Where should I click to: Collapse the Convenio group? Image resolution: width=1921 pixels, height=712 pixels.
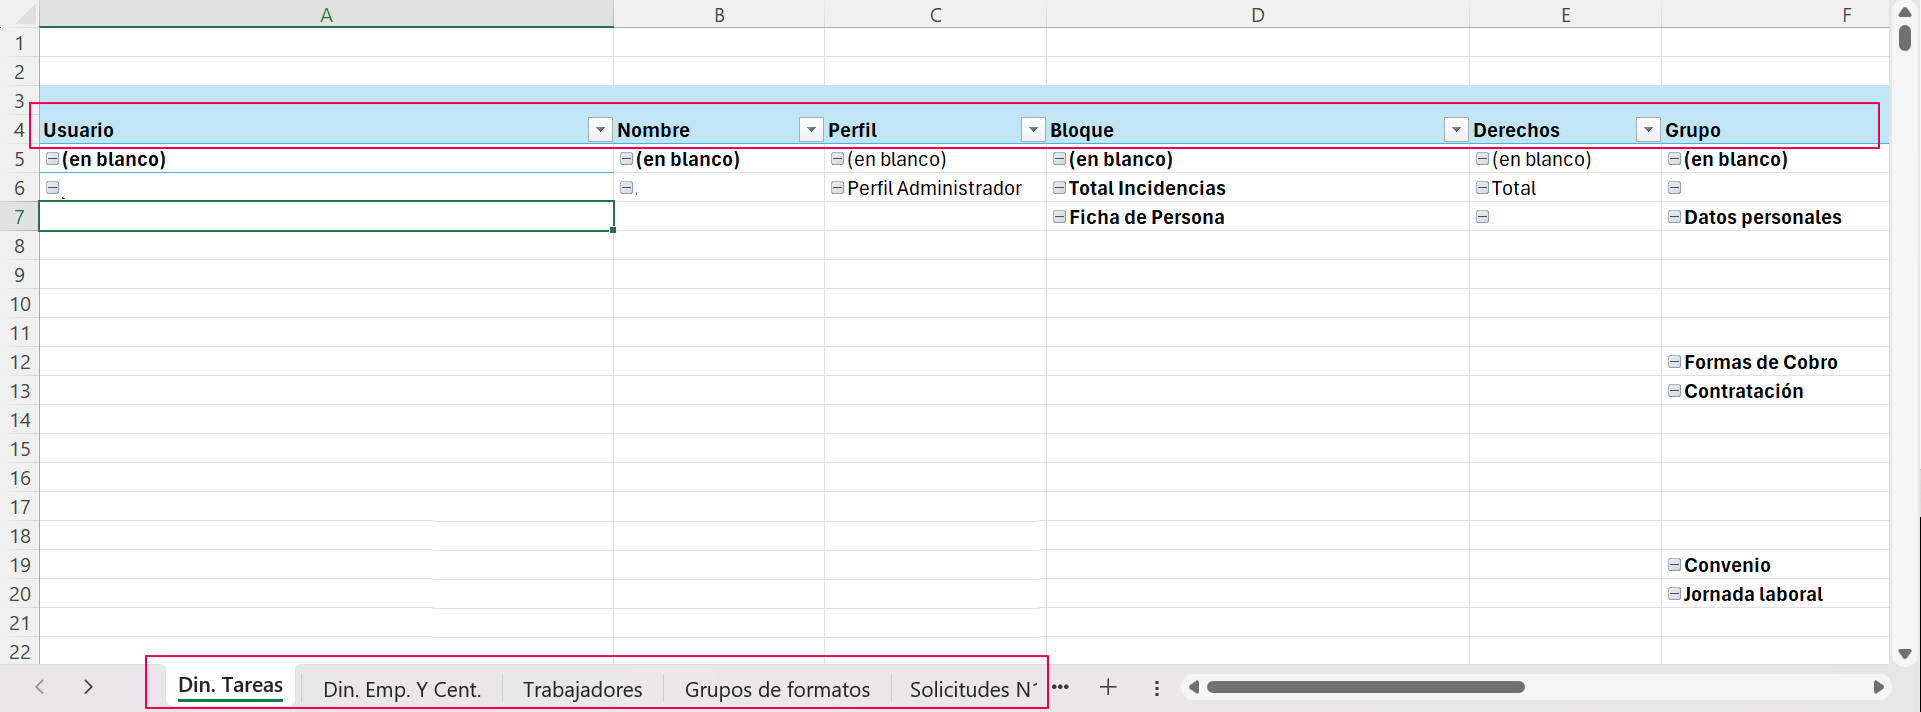(x=1674, y=564)
